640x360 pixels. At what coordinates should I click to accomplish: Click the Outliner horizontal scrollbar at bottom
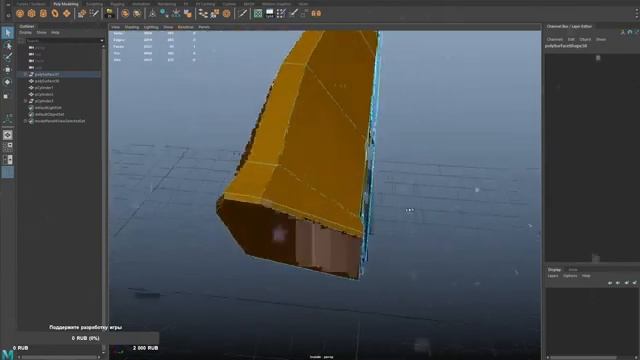59,357
